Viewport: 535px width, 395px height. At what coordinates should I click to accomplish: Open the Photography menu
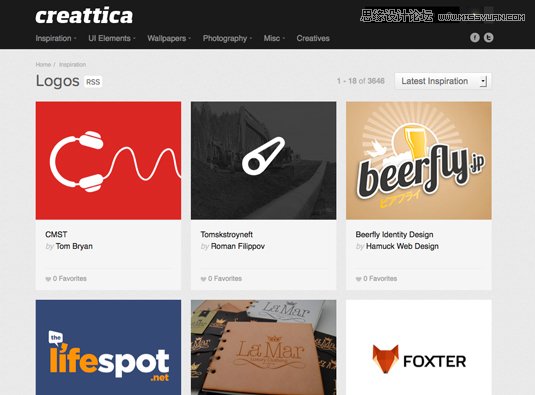tap(227, 38)
